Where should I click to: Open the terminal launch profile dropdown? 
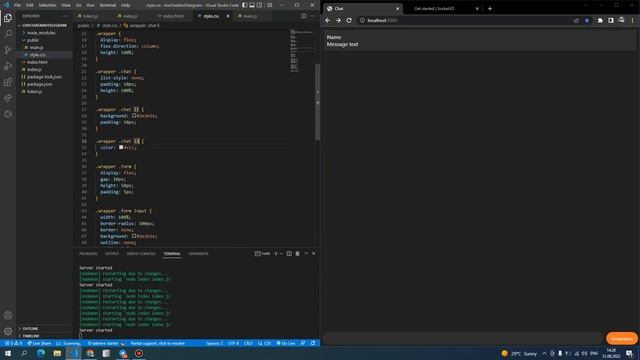click(281, 253)
